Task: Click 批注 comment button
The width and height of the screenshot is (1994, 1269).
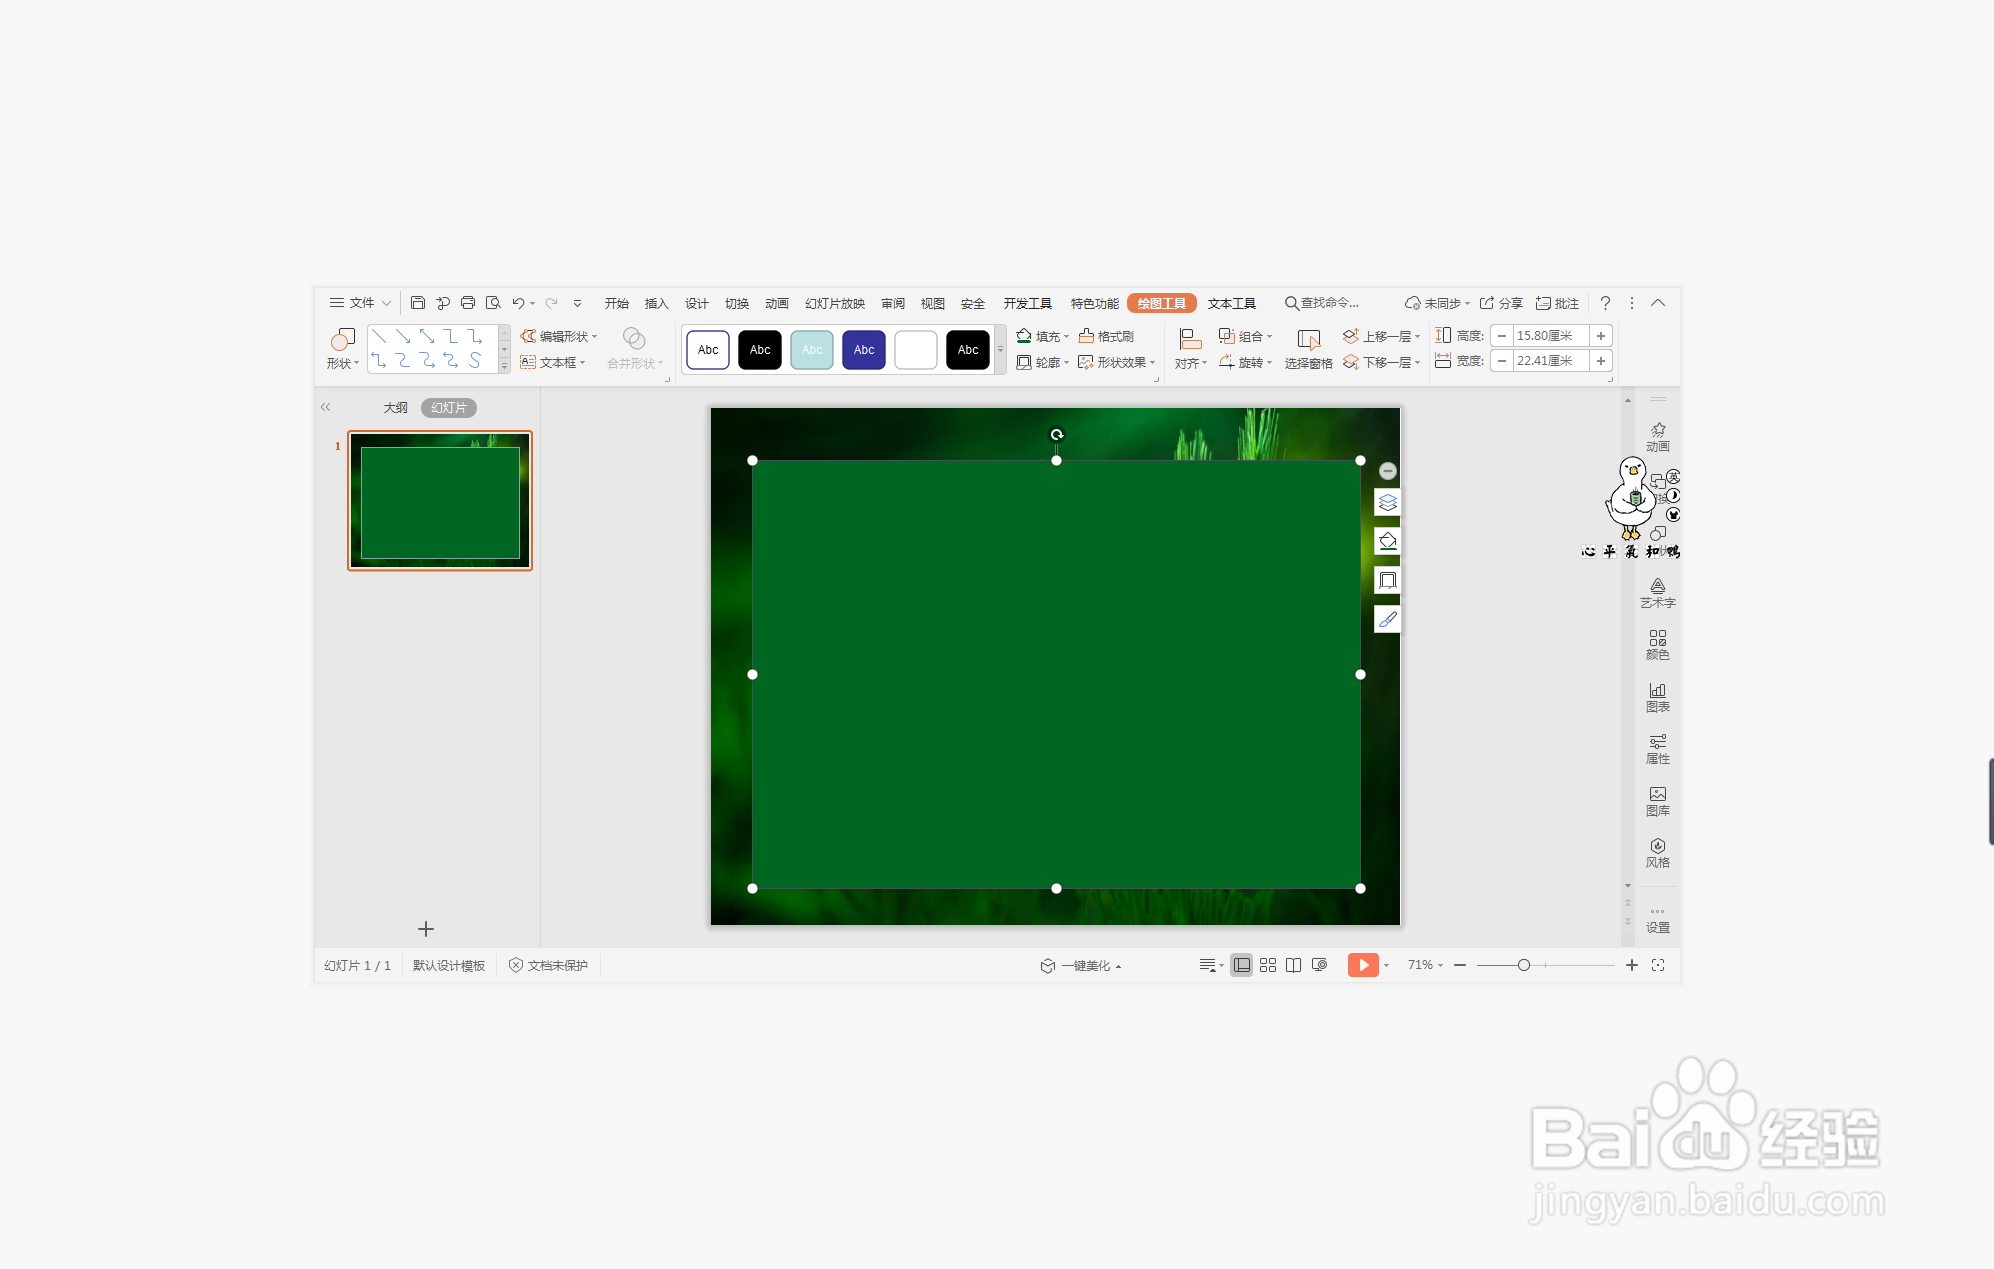Action: (x=1557, y=303)
